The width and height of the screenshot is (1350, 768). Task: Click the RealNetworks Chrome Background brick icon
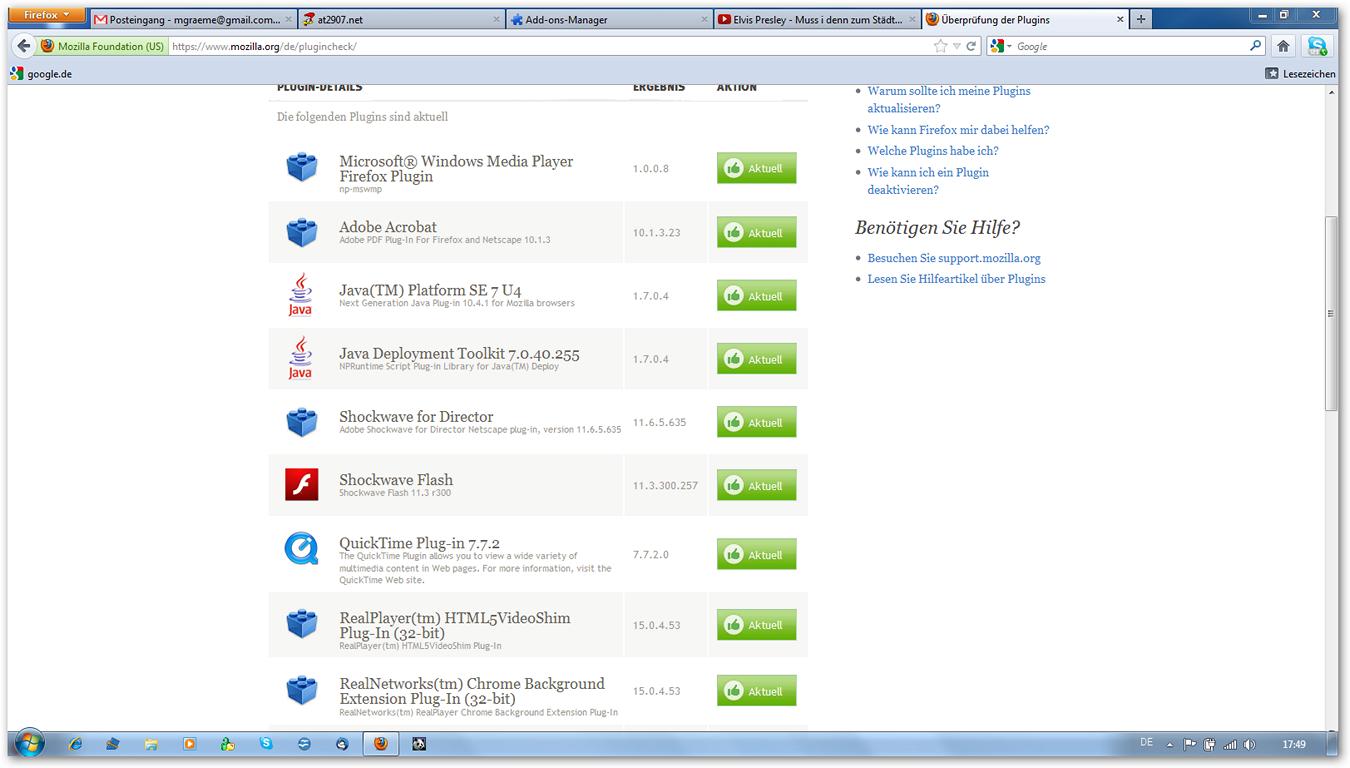(x=301, y=690)
